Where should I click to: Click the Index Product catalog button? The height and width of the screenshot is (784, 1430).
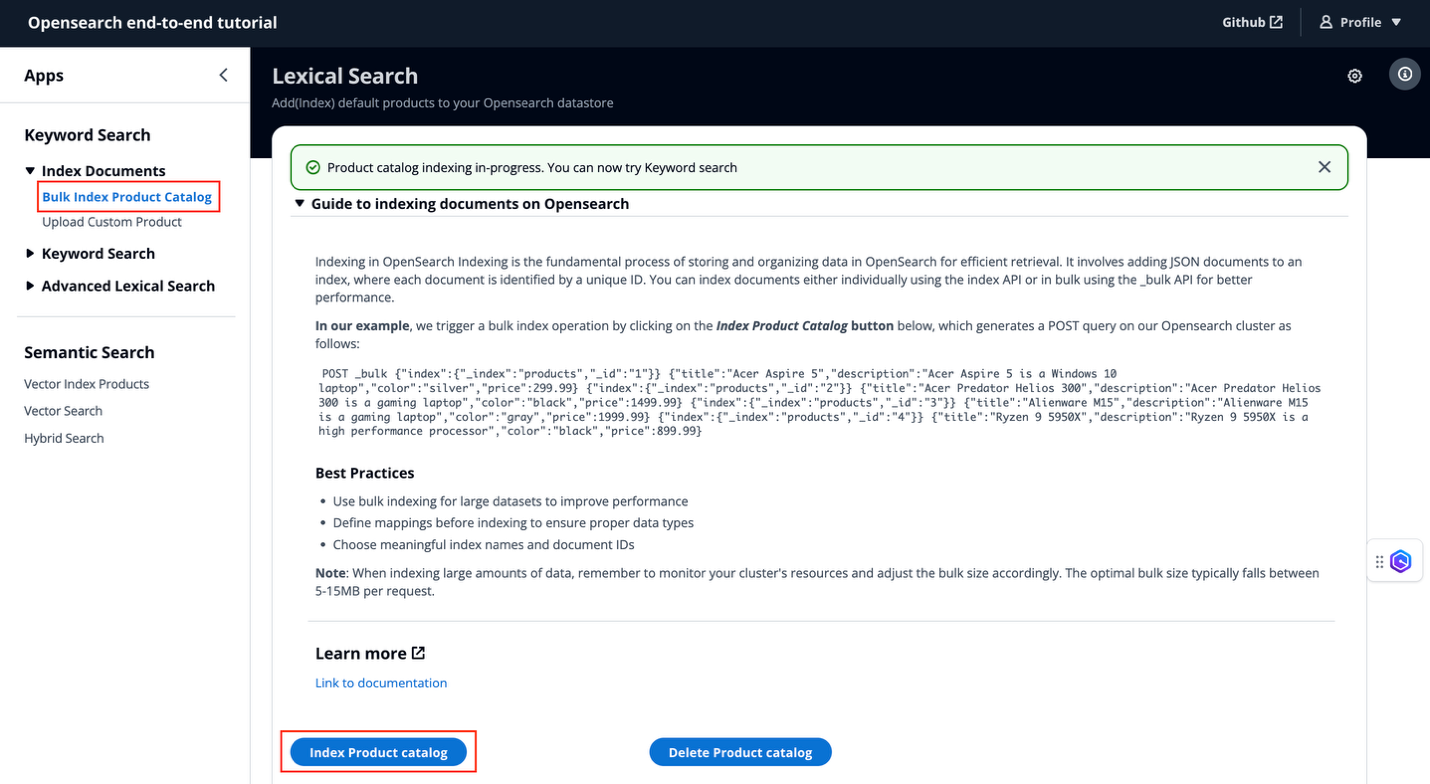tap(378, 751)
